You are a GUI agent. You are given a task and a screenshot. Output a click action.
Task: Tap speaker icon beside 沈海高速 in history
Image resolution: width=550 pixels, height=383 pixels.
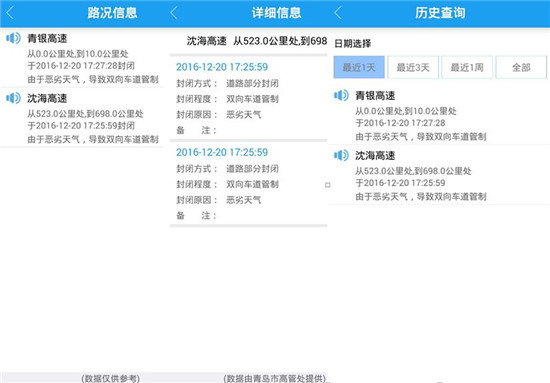pyautogui.click(x=341, y=155)
